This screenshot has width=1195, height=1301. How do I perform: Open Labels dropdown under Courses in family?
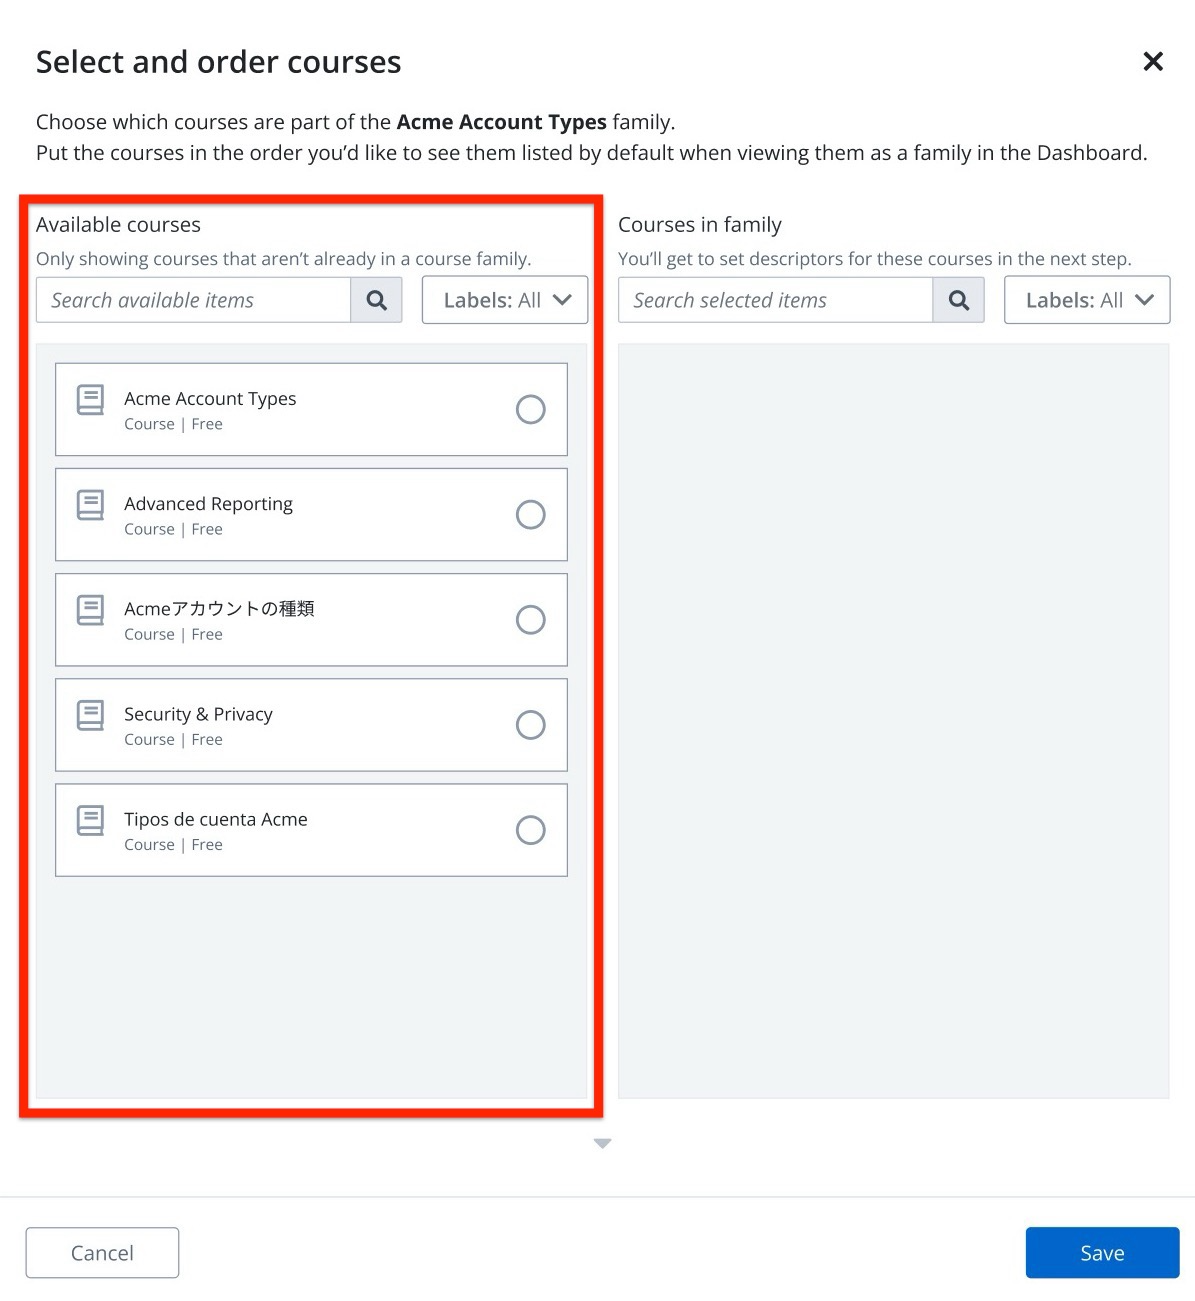1086,300
